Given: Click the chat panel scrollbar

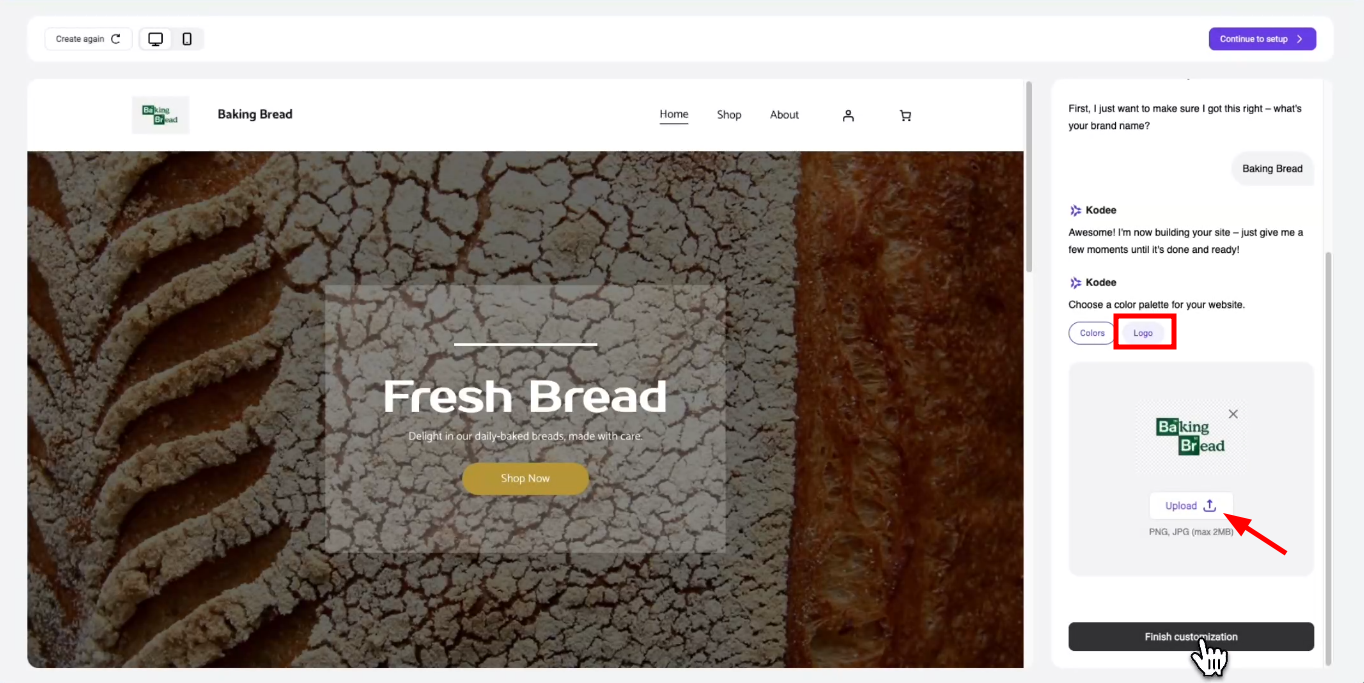Looking at the screenshot, I should click(x=1328, y=458).
